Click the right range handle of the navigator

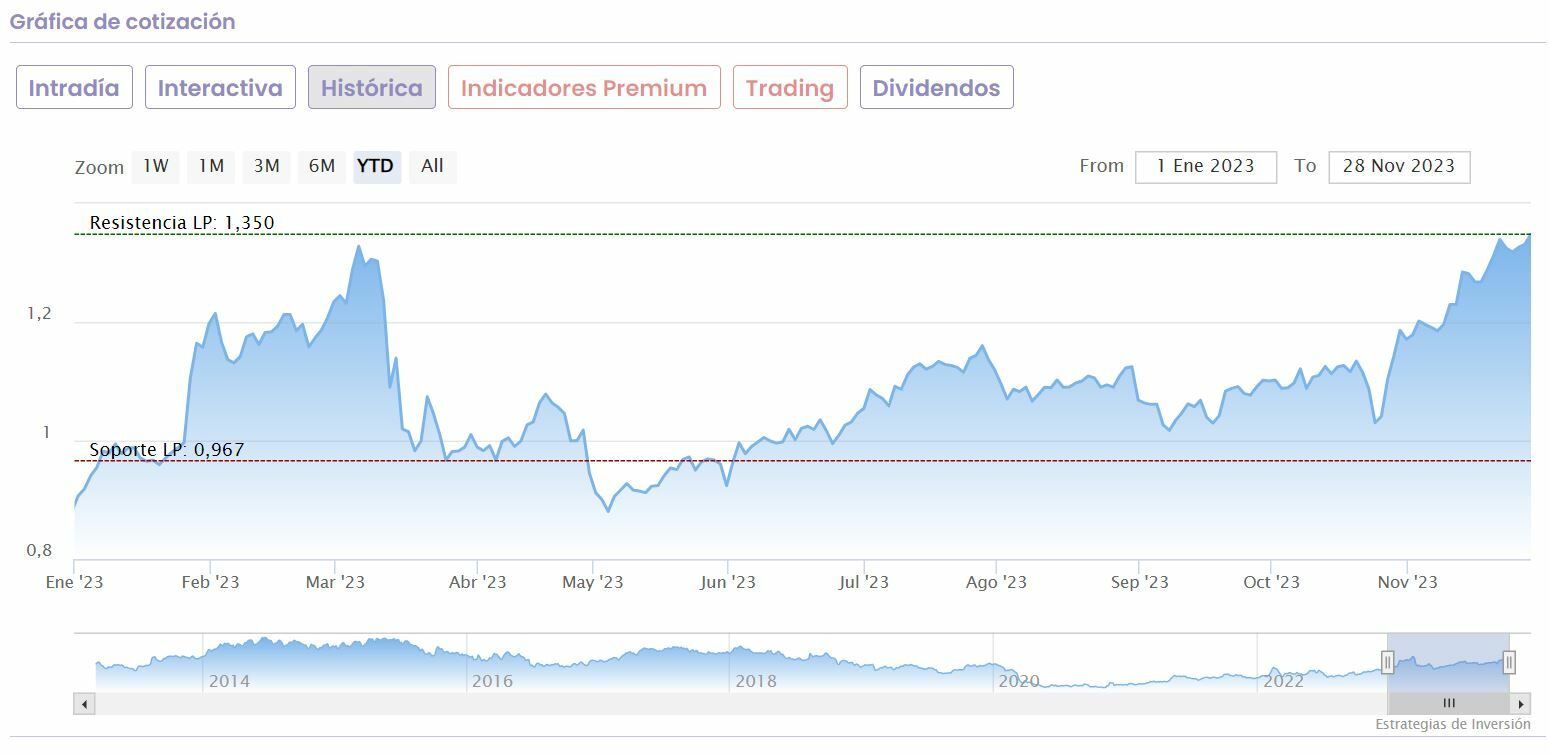(x=1509, y=662)
